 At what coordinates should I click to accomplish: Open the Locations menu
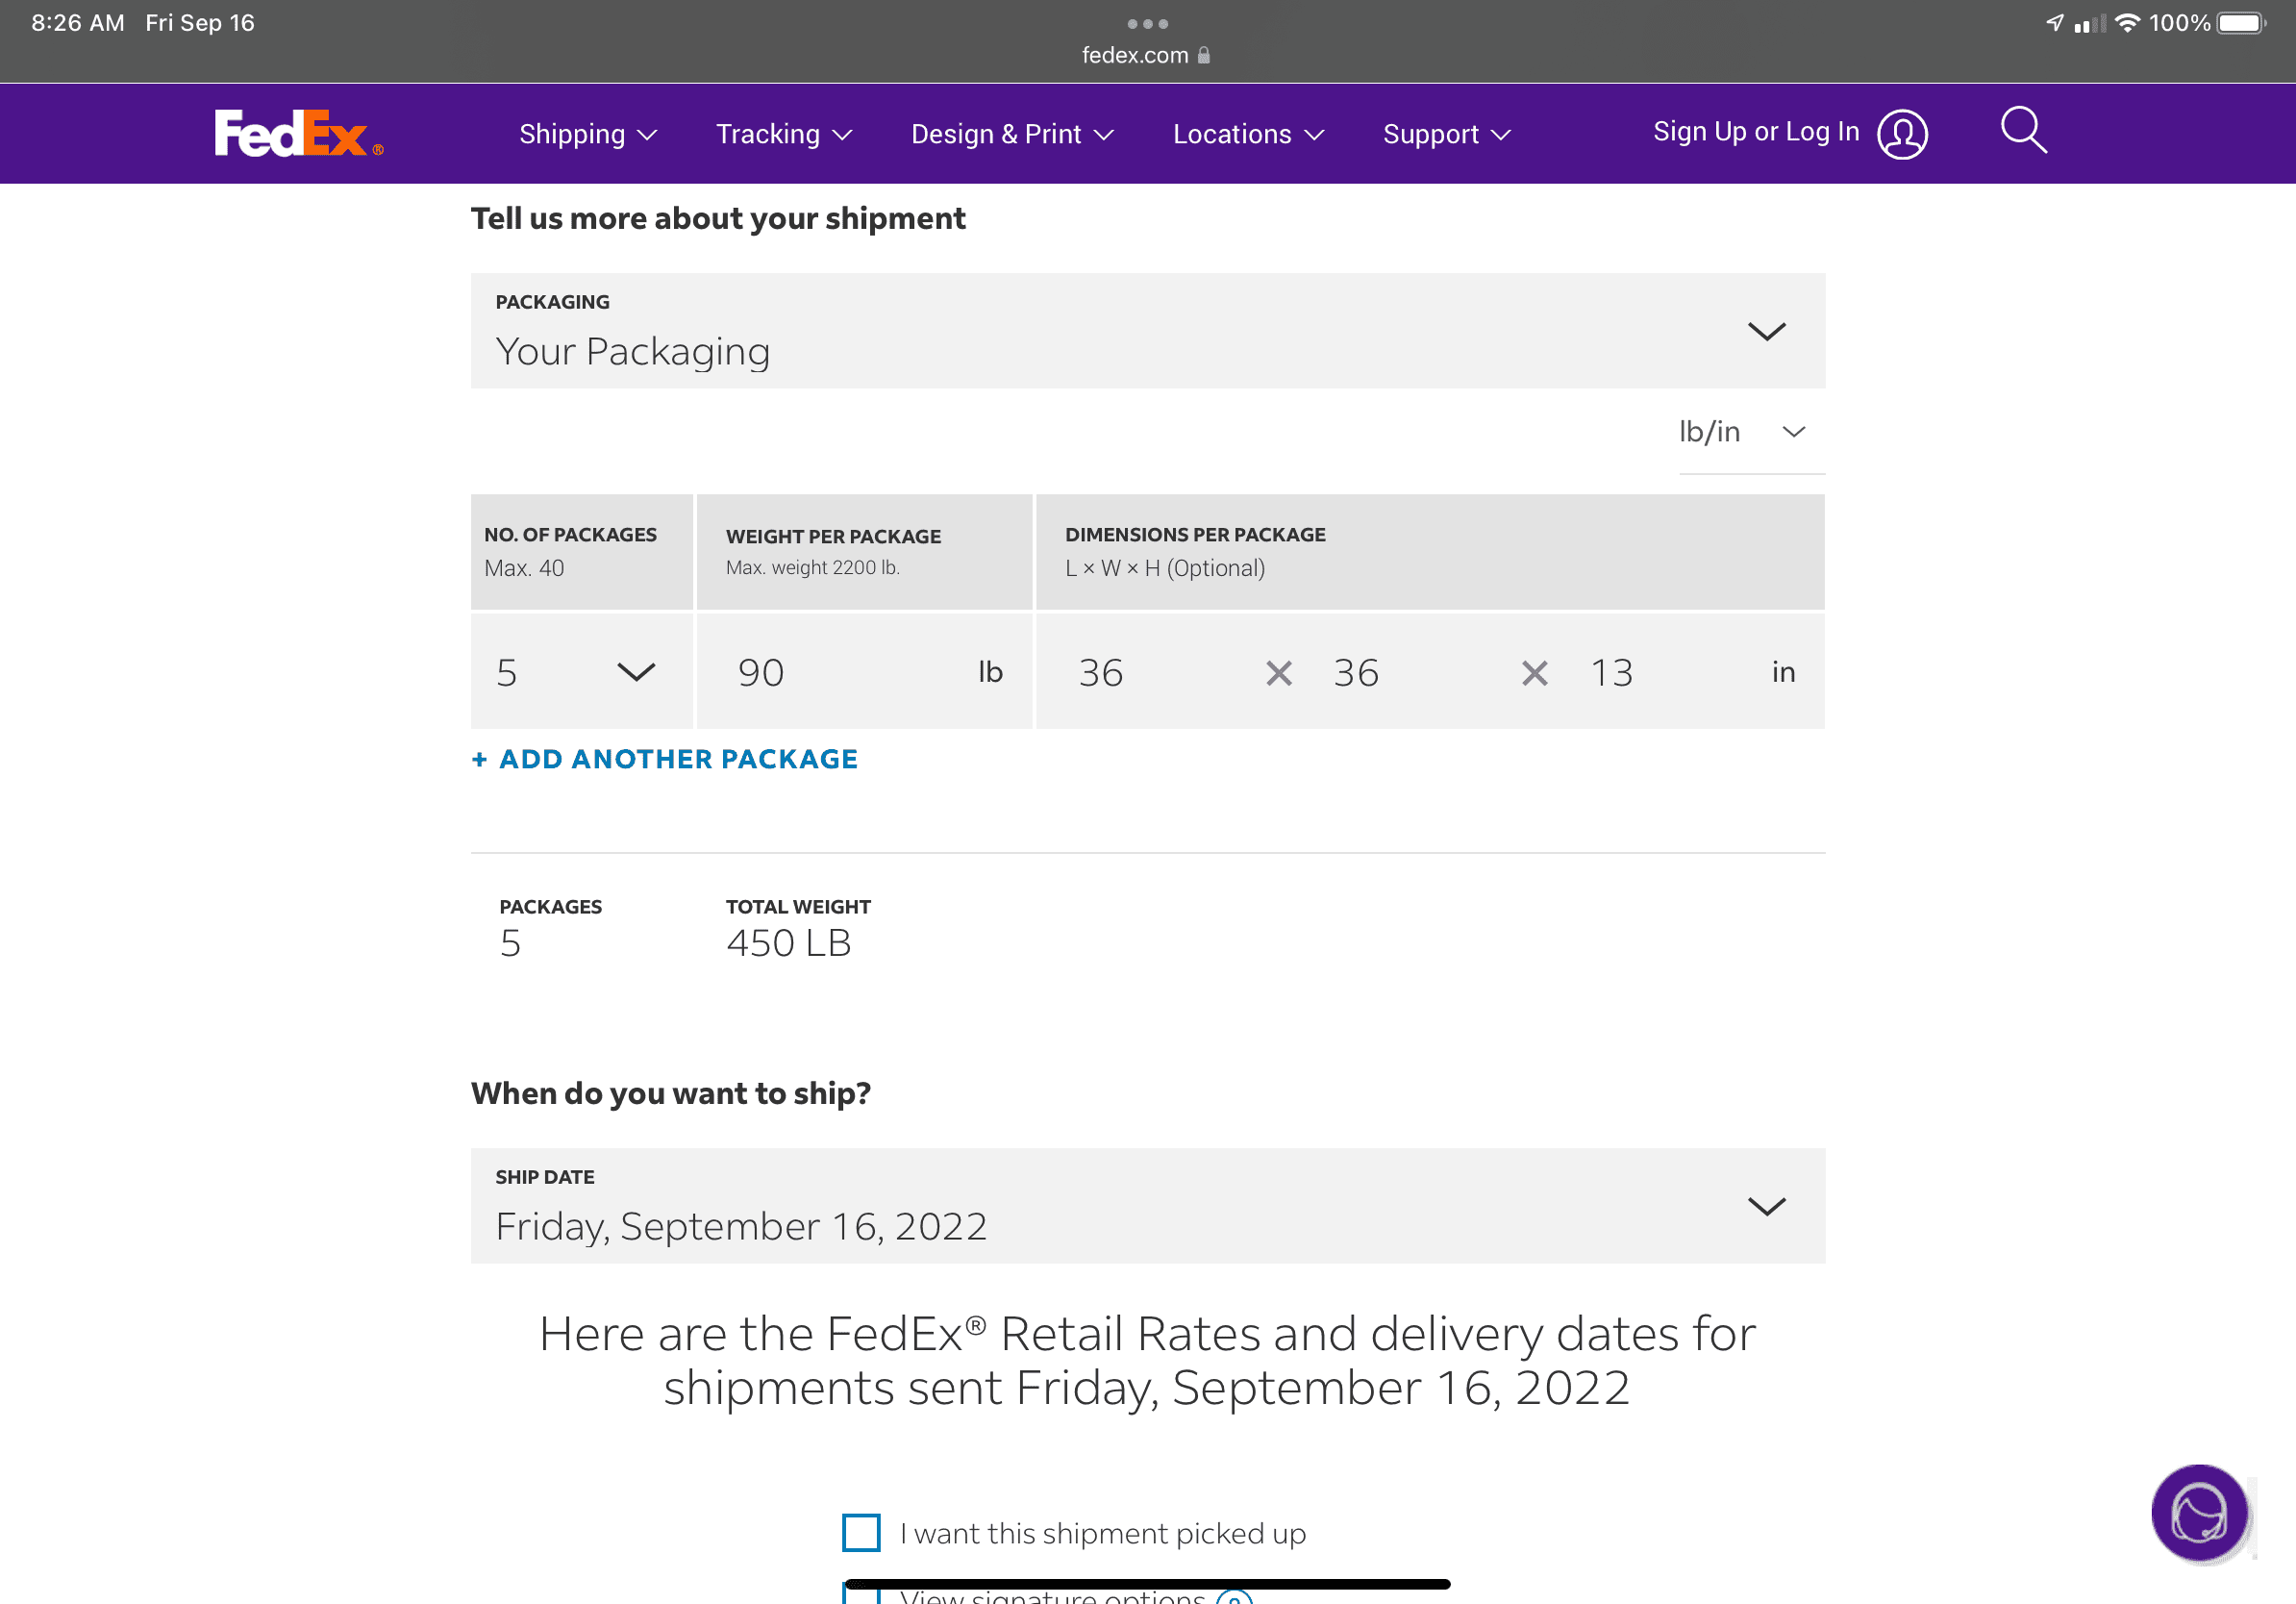click(x=1248, y=134)
